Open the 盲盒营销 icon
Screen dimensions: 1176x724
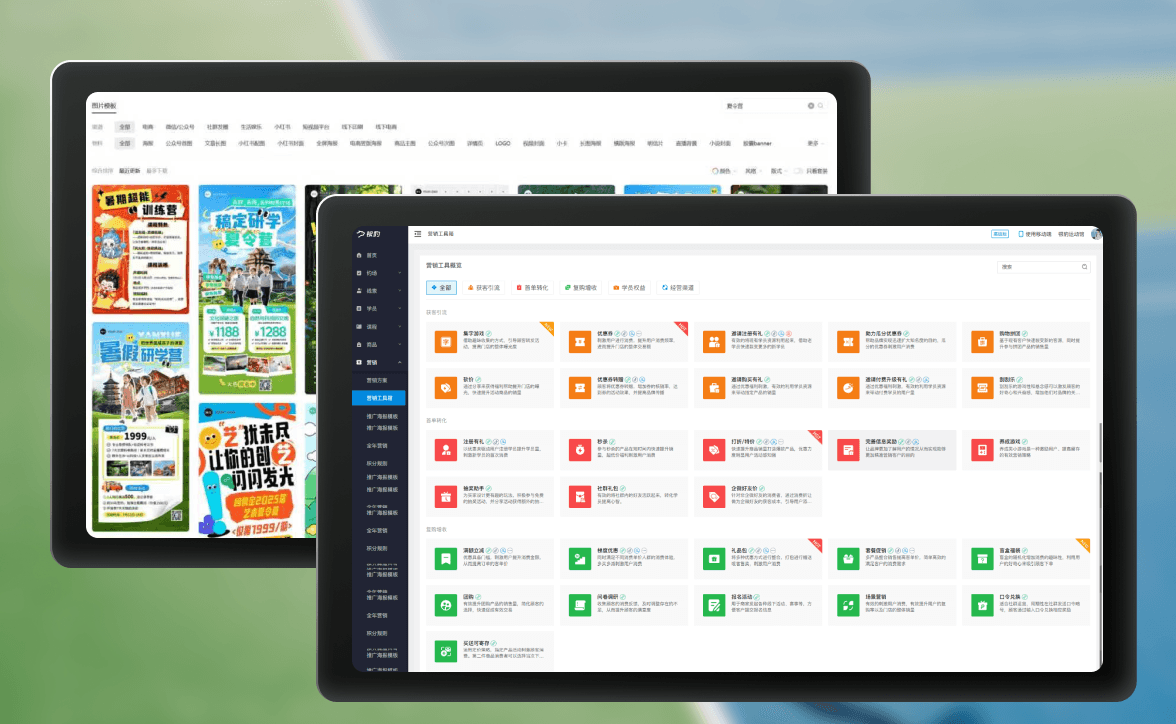click(x=982, y=559)
